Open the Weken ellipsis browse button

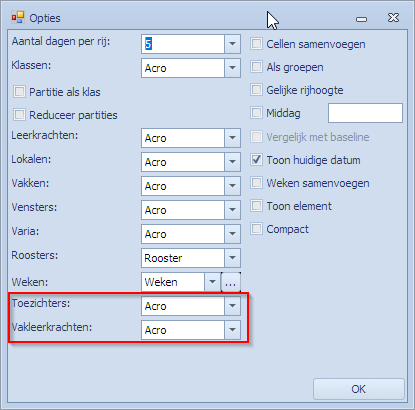click(231, 282)
